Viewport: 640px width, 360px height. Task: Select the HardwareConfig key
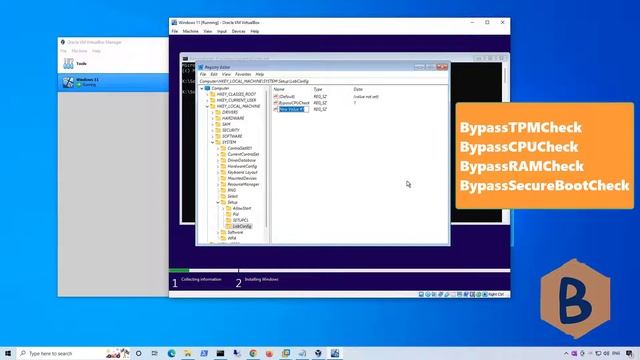(x=242, y=166)
